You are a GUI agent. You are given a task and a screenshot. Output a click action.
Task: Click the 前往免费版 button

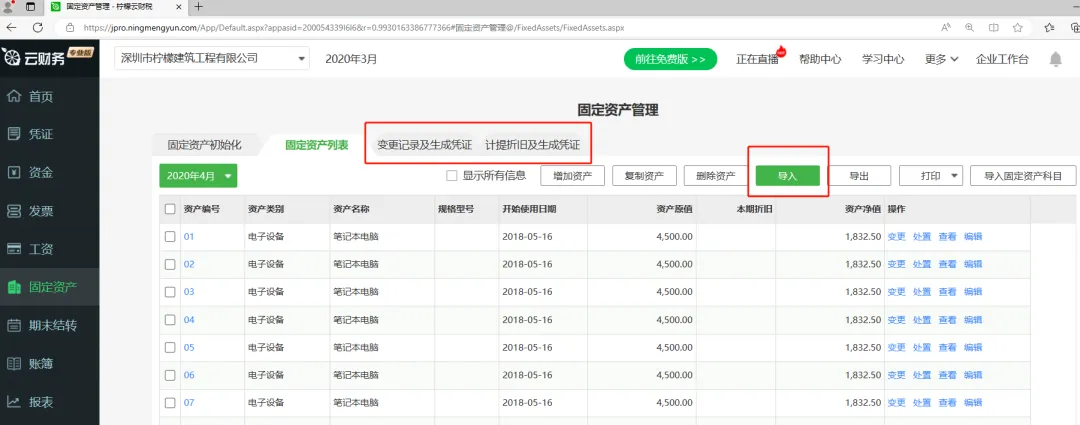click(671, 59)
